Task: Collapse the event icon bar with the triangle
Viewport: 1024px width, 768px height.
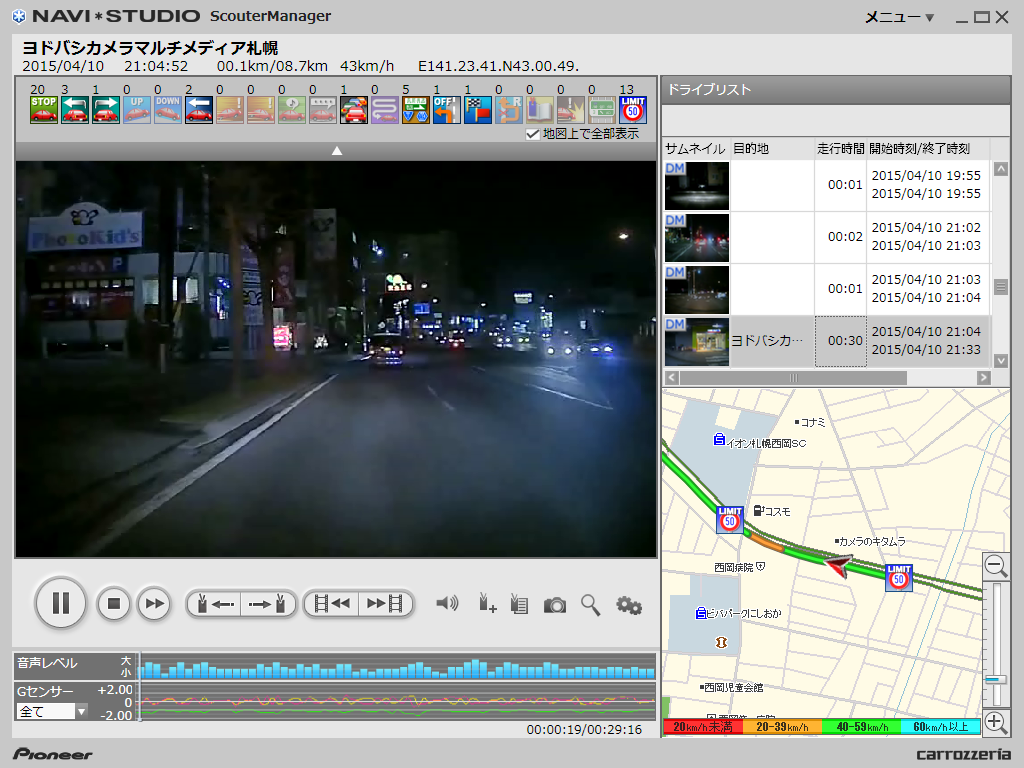Action: (x=337, y=151)
